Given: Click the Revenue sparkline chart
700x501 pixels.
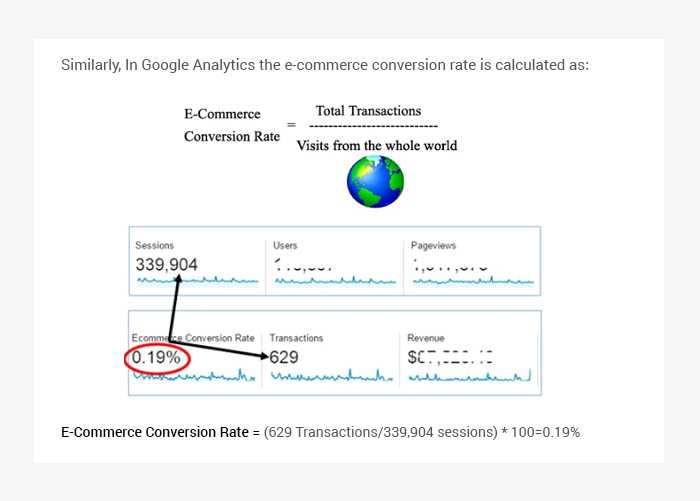Looking at the screenshot, I should click(468, 378).
